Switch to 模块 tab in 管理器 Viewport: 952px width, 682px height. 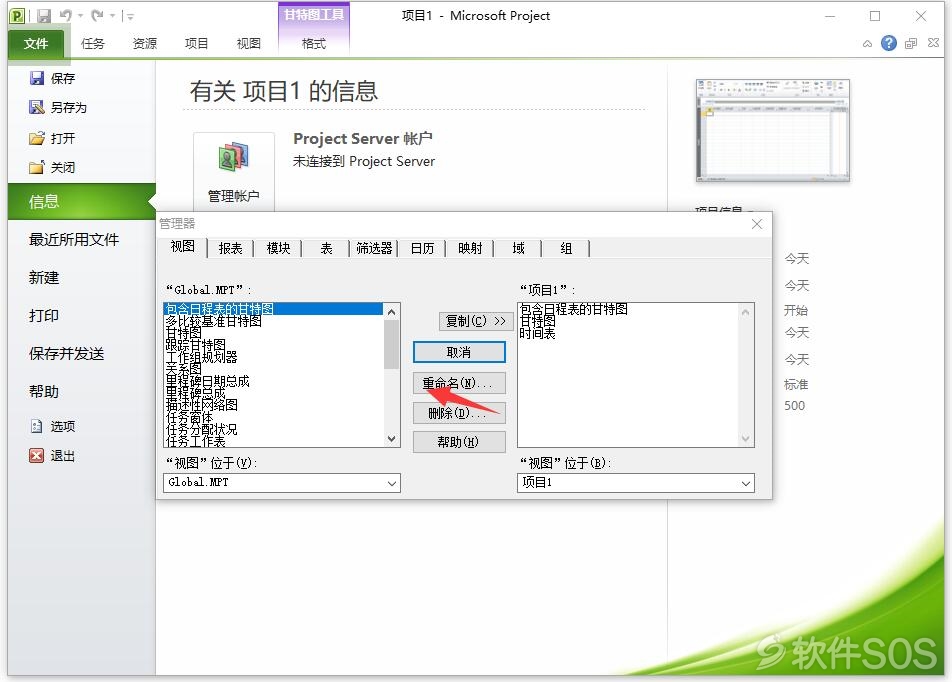point(279,248)
